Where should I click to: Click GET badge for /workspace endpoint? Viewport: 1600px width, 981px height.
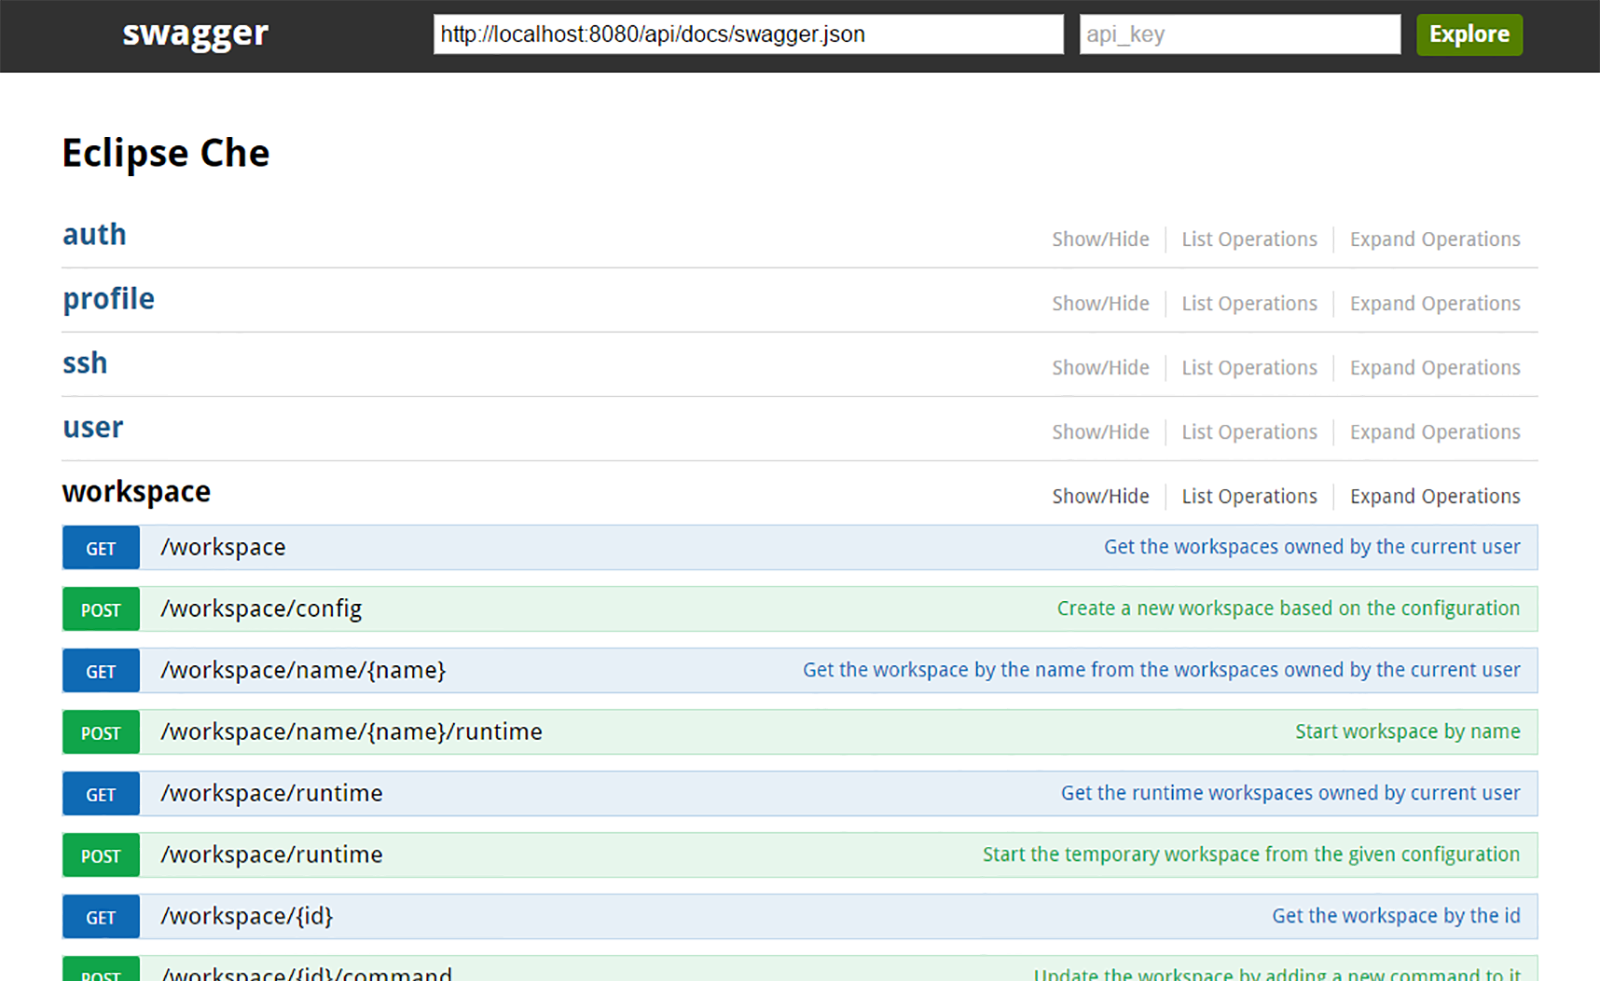pyautogui.click(x=101, y=549)
